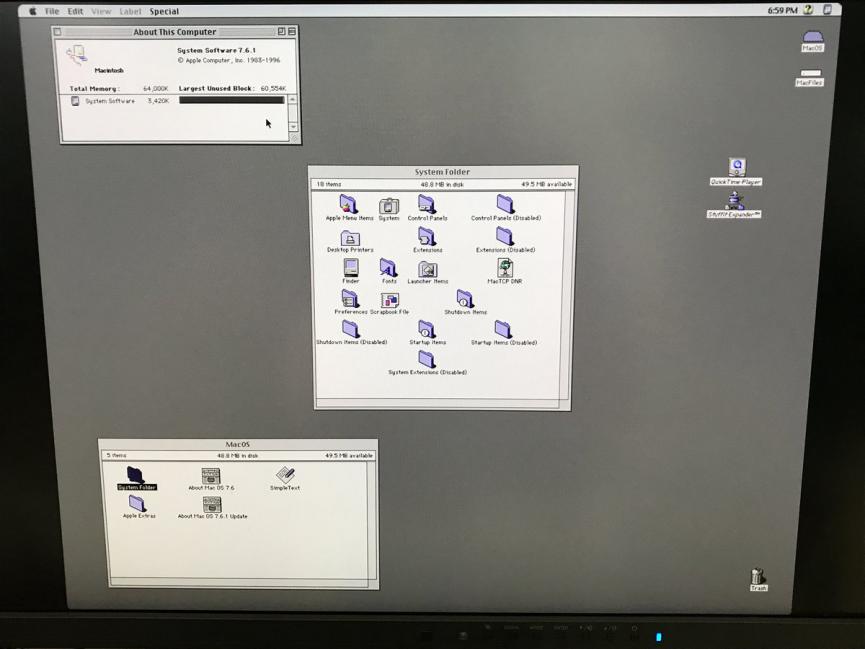Select the Finder icon in System Folder
The width and height of the screenshot is (865, 649).
(351, 268)
